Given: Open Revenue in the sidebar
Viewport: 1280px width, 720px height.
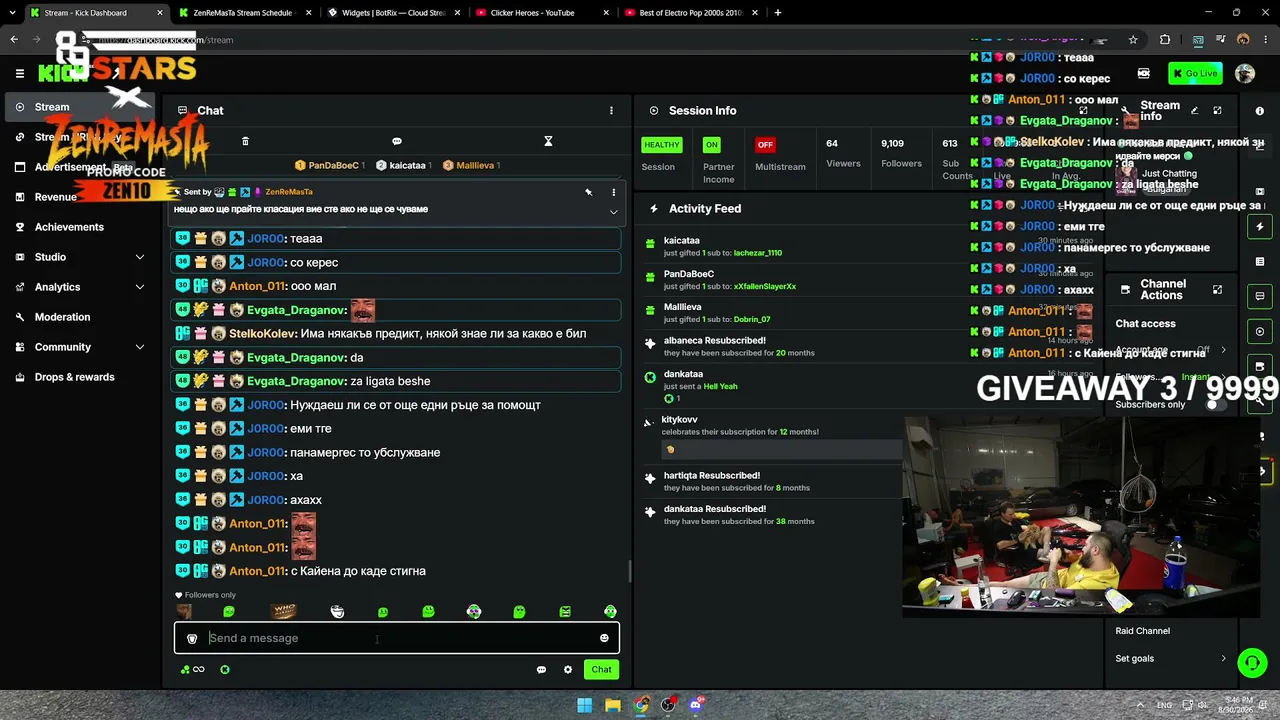Looking at the screenshot, I should point(56,197).
